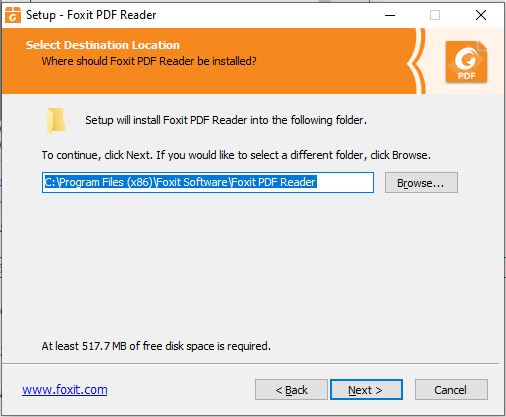Viewport: 506px width, 417px height.
Task: Click the free disk space requirement text
Action: coord(156,346)
